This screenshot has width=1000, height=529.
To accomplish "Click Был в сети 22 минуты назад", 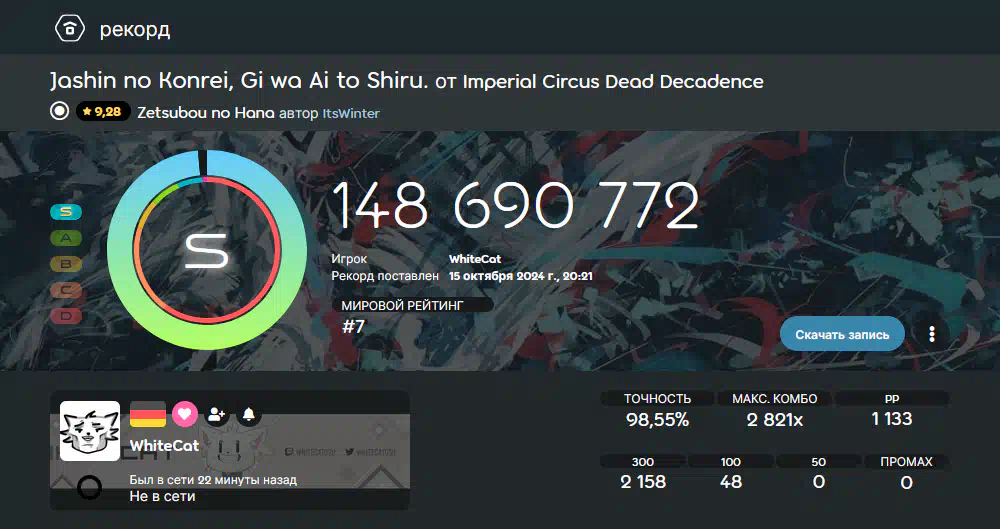I will (x=213, y=480).
